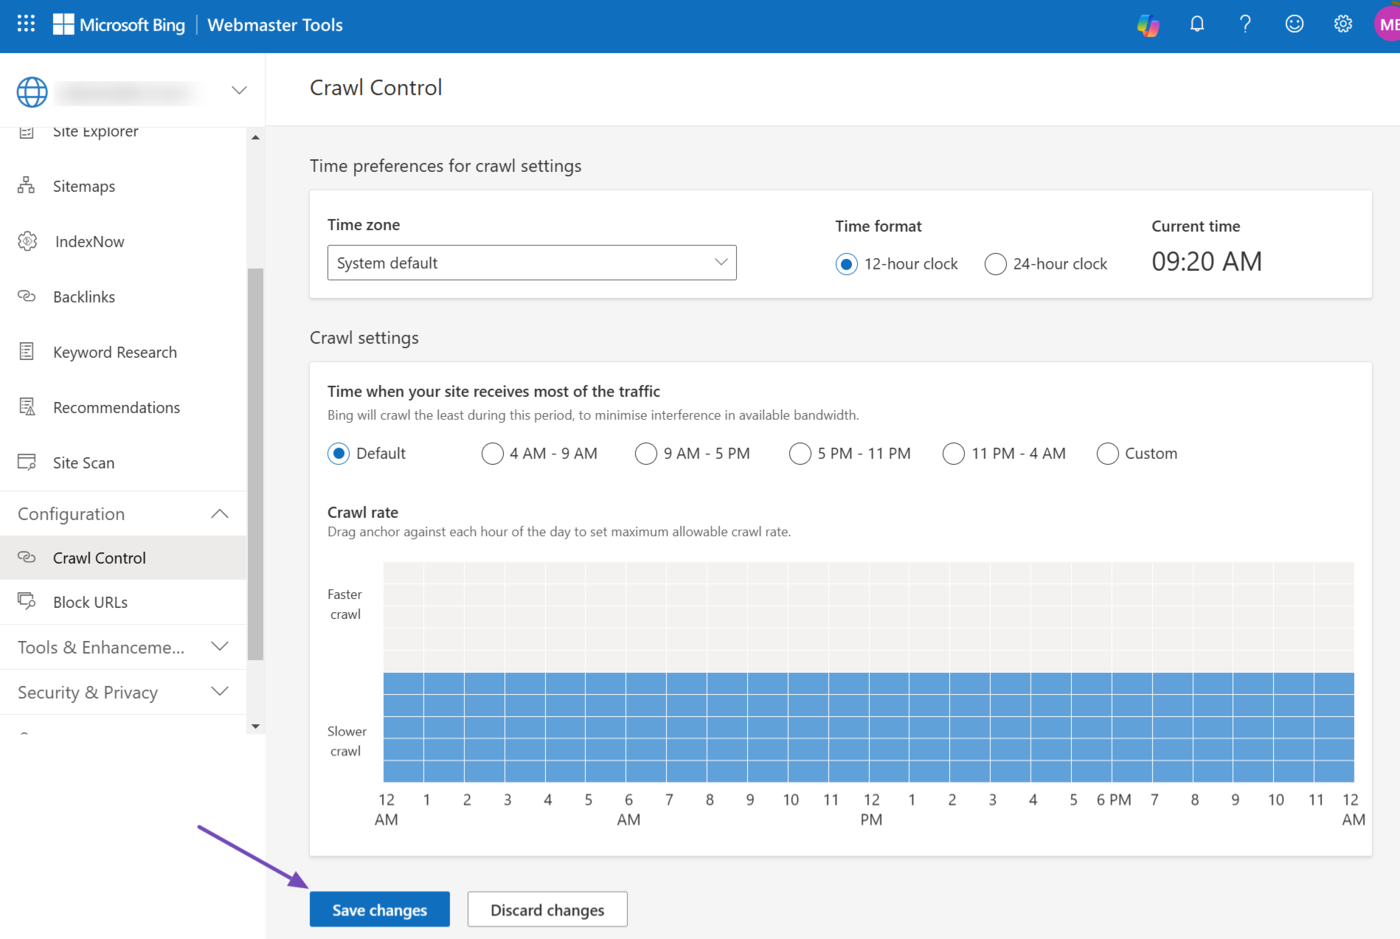Click the Discard changes button

547,909
